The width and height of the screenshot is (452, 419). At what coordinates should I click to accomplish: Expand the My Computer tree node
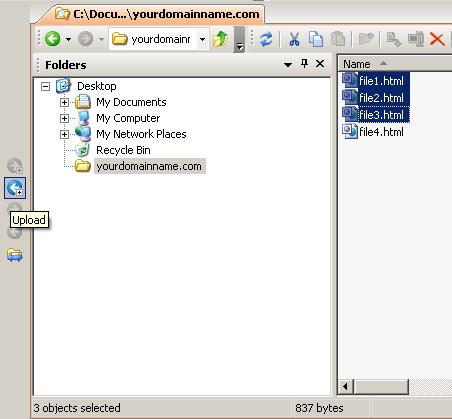tap(64, 118)
